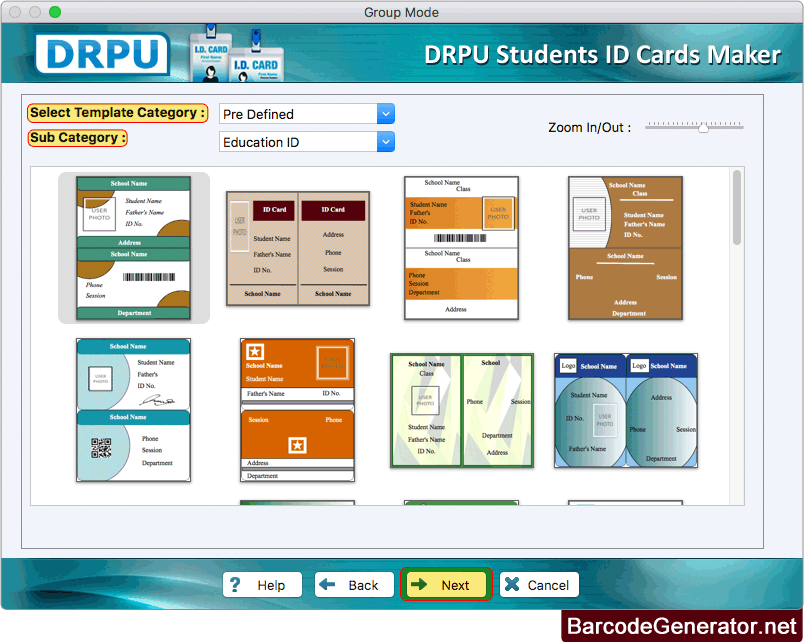Adjust the Zoom In/Out slider handle
Screen dimensions: 804x642
[x=704, y=128]
